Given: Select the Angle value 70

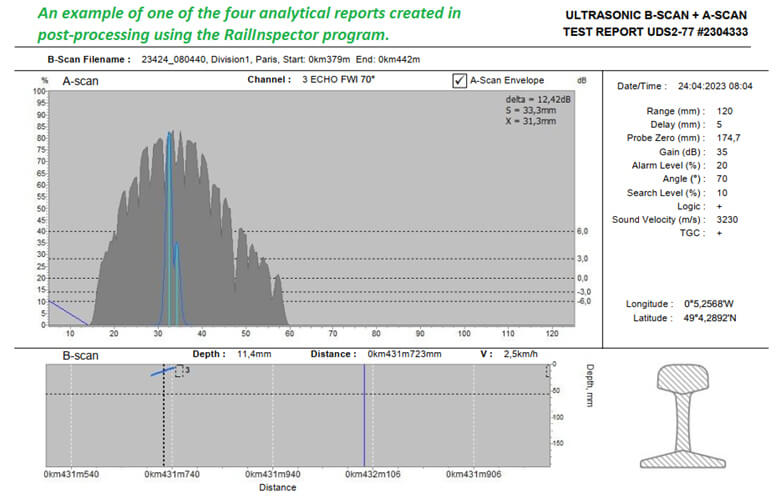Looking at the screenshot, I should tap(722, 179).
